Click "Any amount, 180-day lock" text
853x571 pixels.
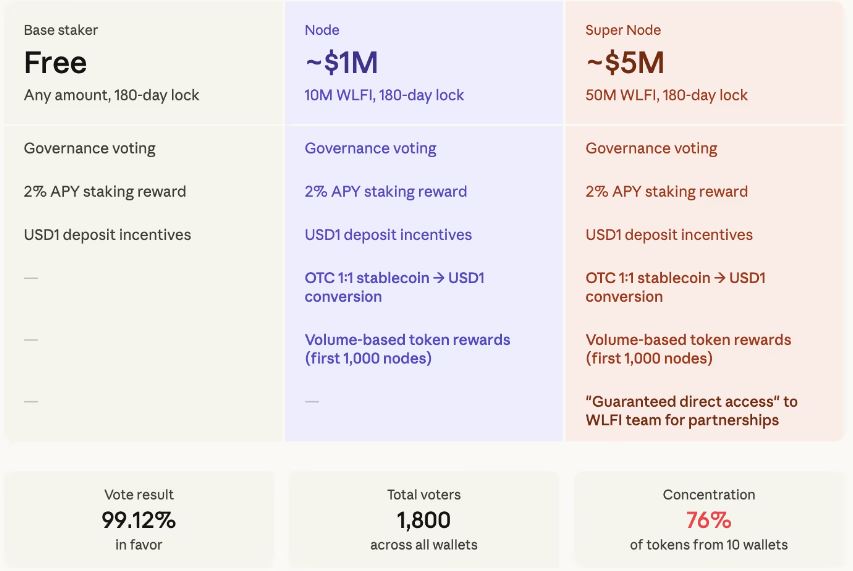click(111, 95)
